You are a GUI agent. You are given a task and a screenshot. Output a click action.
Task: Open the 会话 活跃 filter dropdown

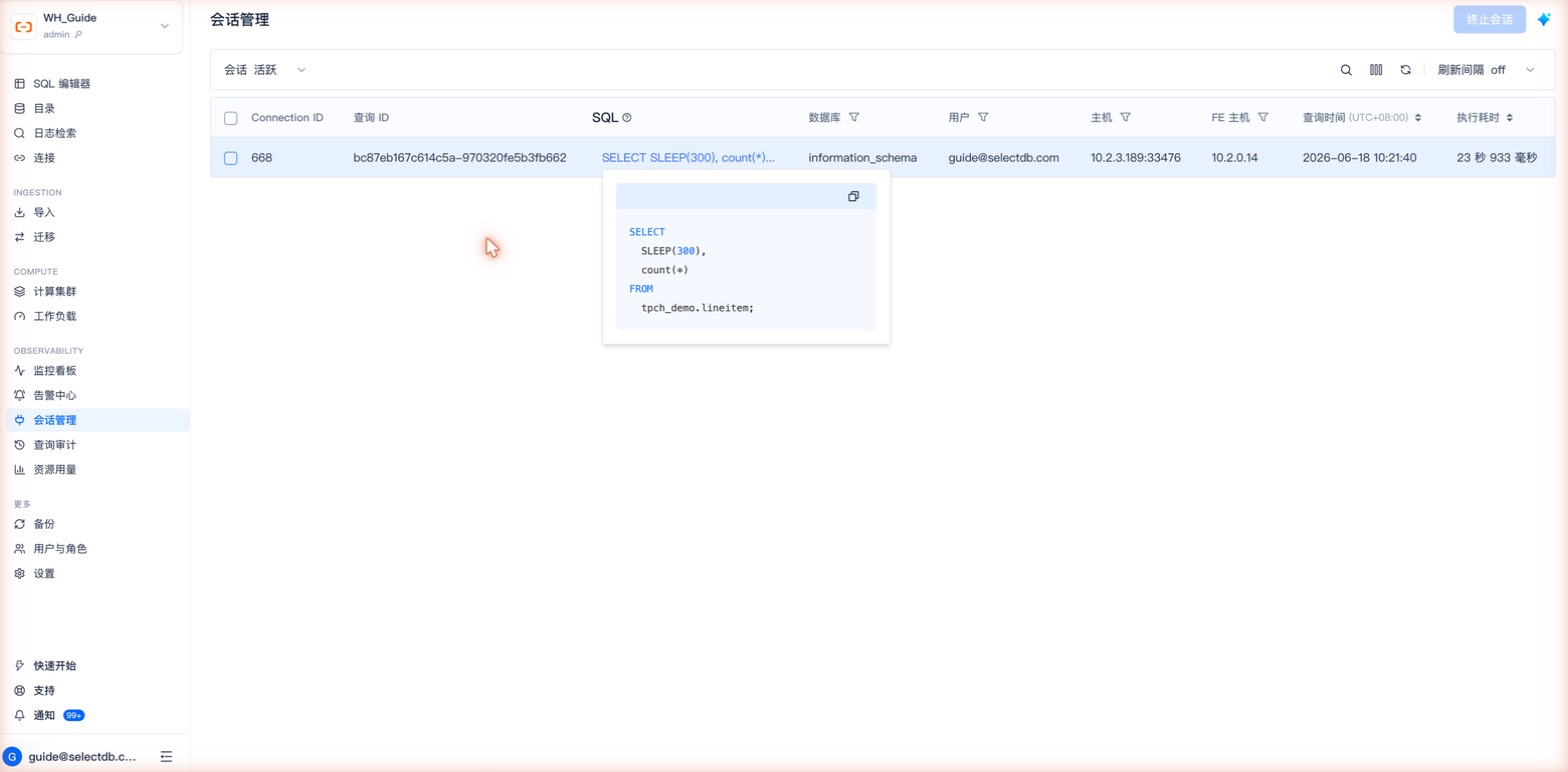coord(265,70)
